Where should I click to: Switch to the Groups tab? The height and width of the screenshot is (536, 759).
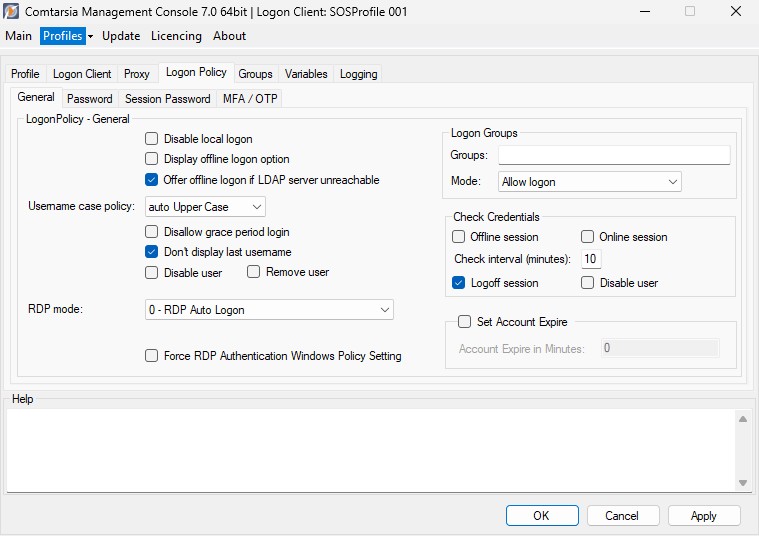pyautogui.click(x=255, y=74)
